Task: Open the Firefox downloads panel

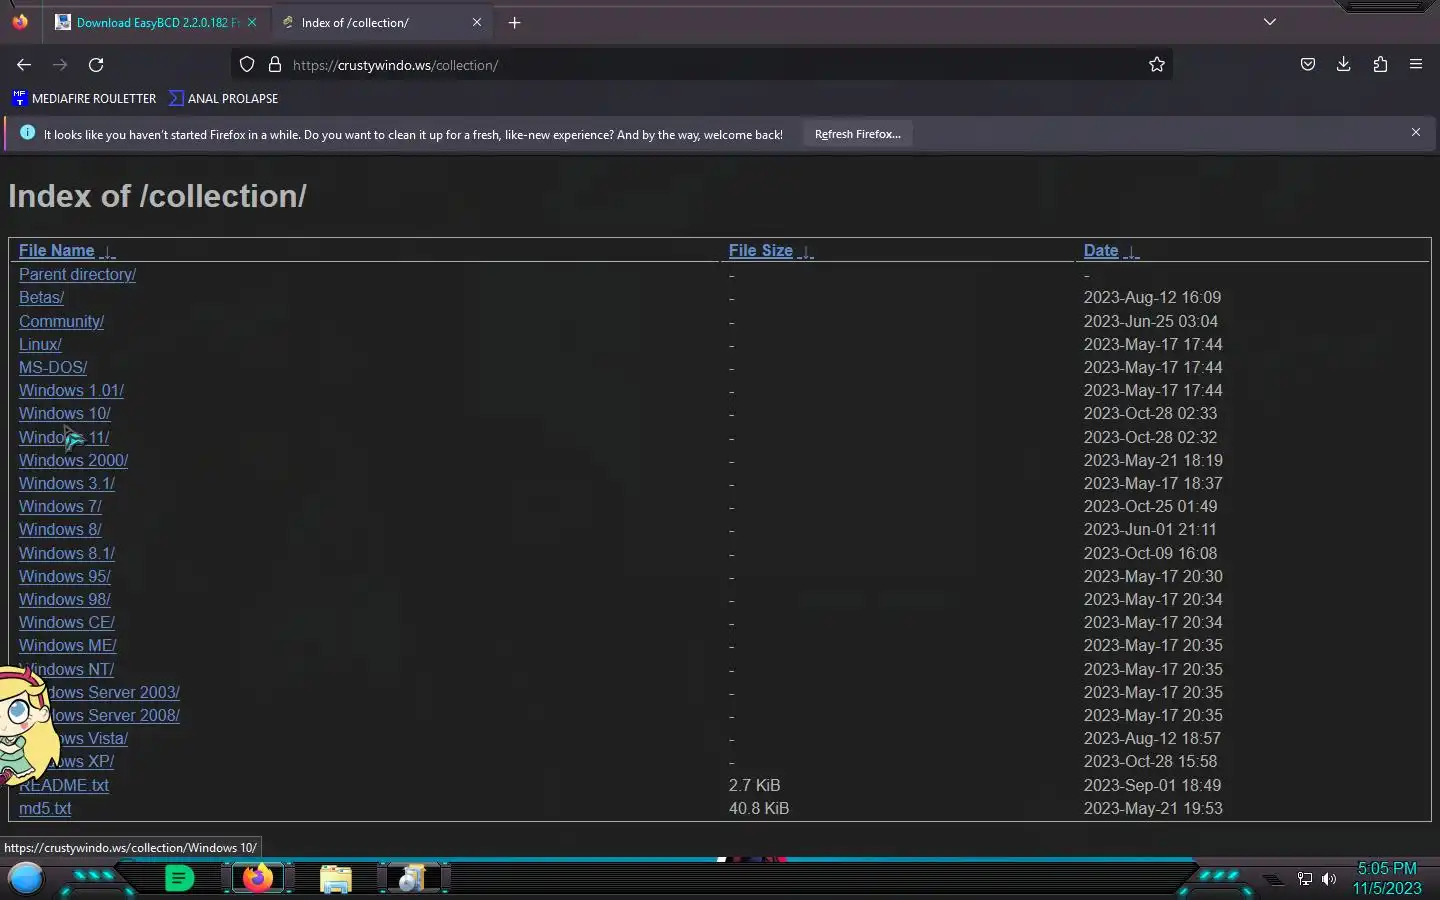Action: coord(1343,65)
